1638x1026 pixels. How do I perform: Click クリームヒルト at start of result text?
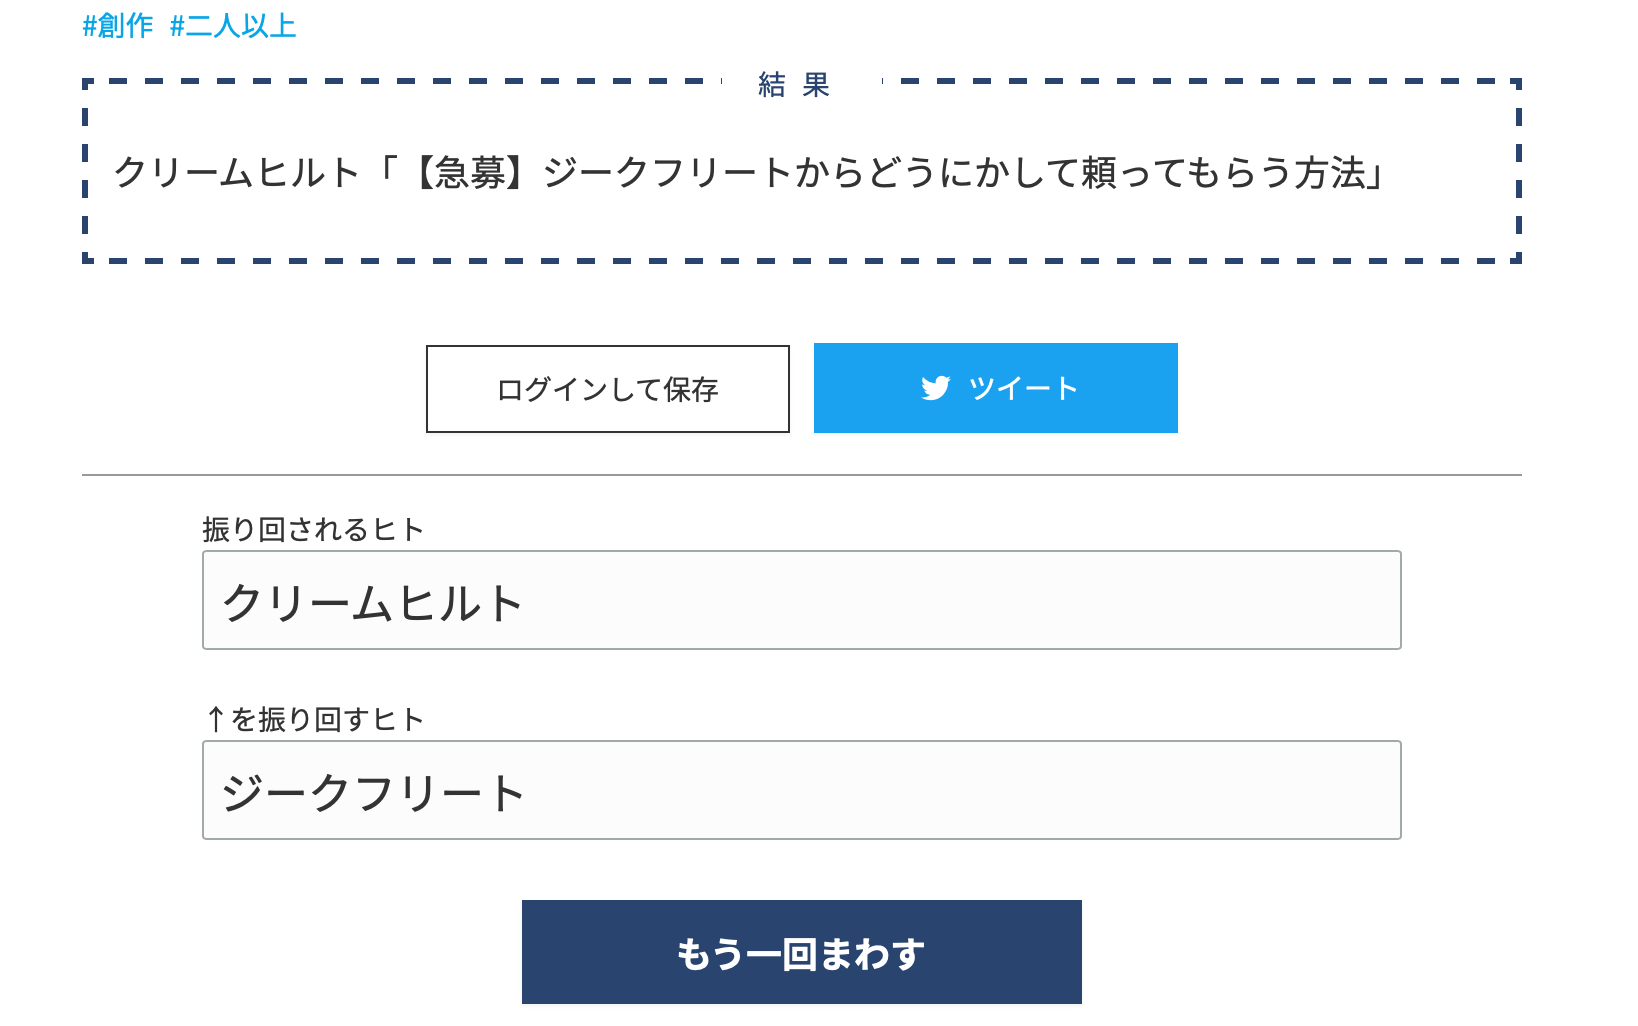[236, 173]
